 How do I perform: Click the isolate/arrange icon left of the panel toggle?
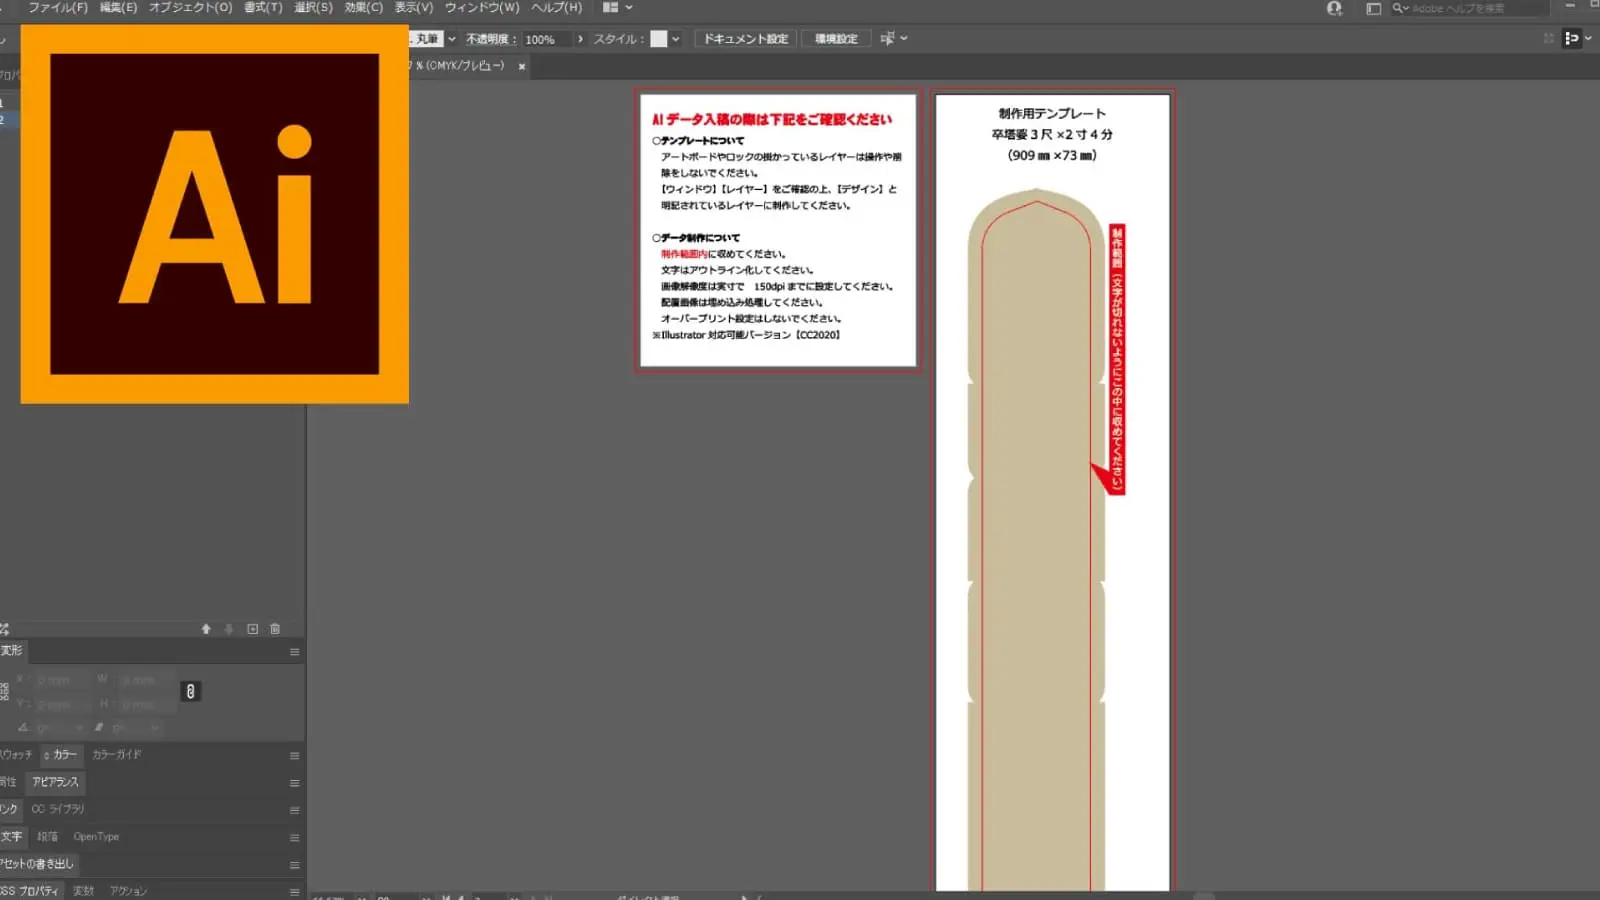click(x=1549, y=38)
